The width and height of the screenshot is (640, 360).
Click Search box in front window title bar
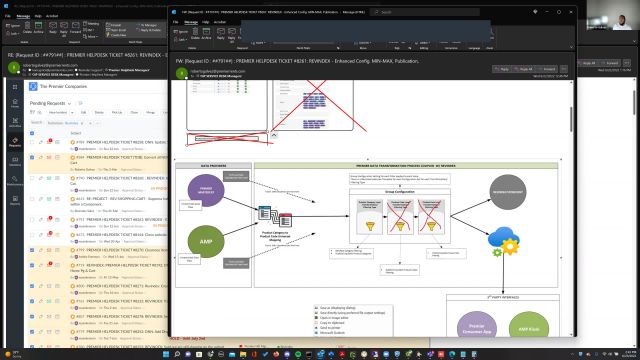pos(424,12)
